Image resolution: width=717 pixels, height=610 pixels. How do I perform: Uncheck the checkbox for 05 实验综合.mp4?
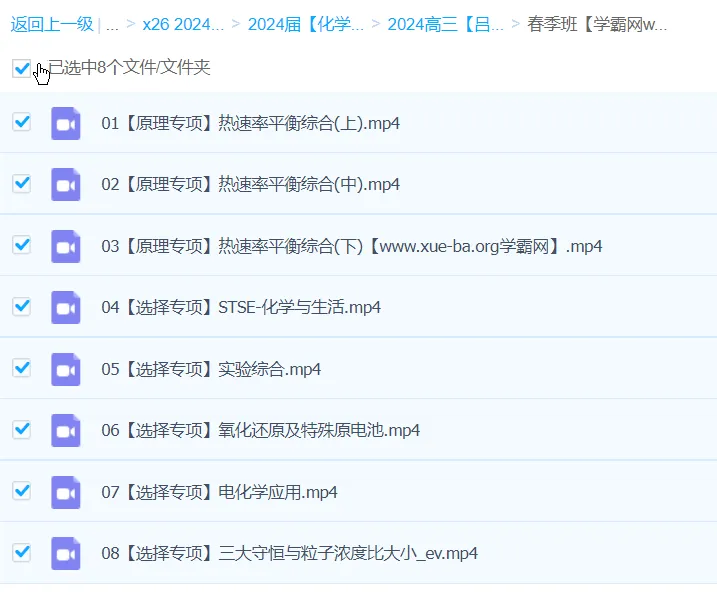pyautogui.click(x=21, y=368)
